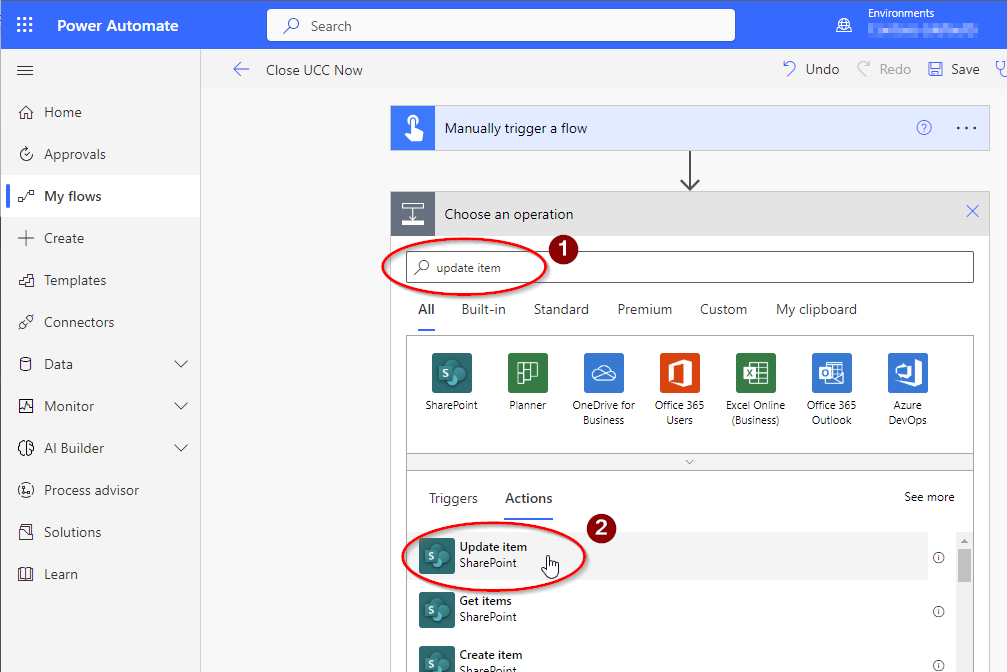The image size is (1007, 672).
Task: Toggle the hamburger navigation menu
Action: 25,70
